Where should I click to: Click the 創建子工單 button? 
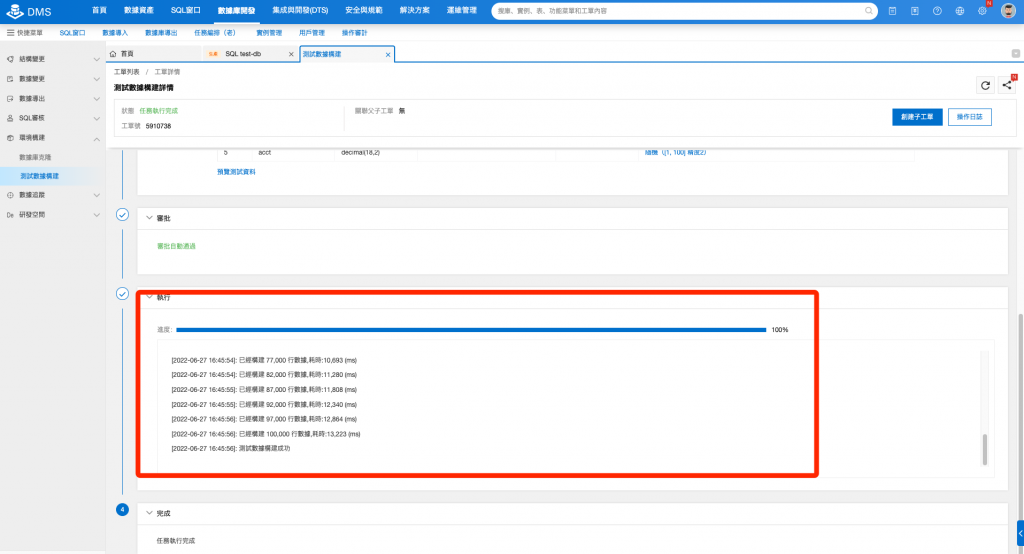coord(917,117)
